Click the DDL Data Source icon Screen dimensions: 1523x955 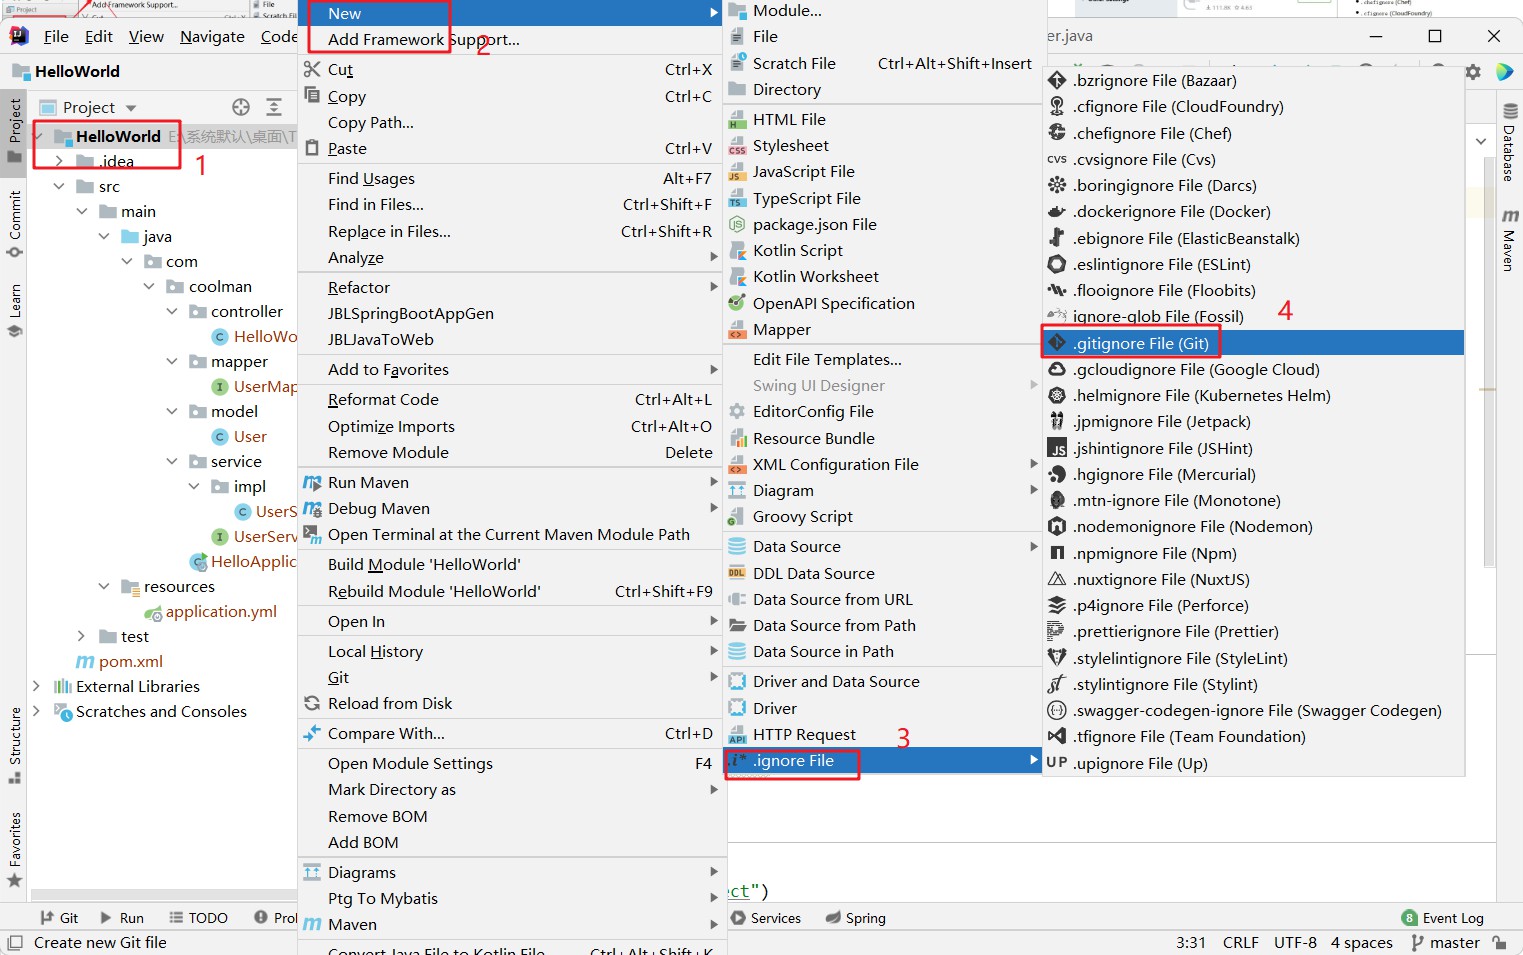[x=737, y=573]
